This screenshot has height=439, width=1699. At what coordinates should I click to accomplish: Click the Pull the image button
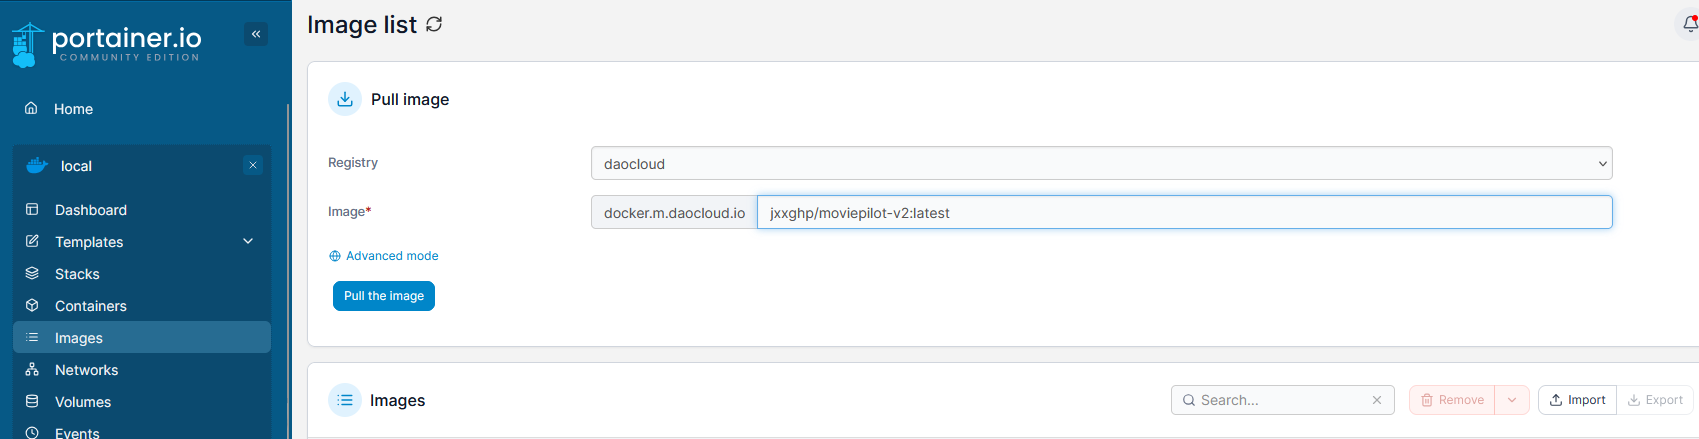pos(384,296)
